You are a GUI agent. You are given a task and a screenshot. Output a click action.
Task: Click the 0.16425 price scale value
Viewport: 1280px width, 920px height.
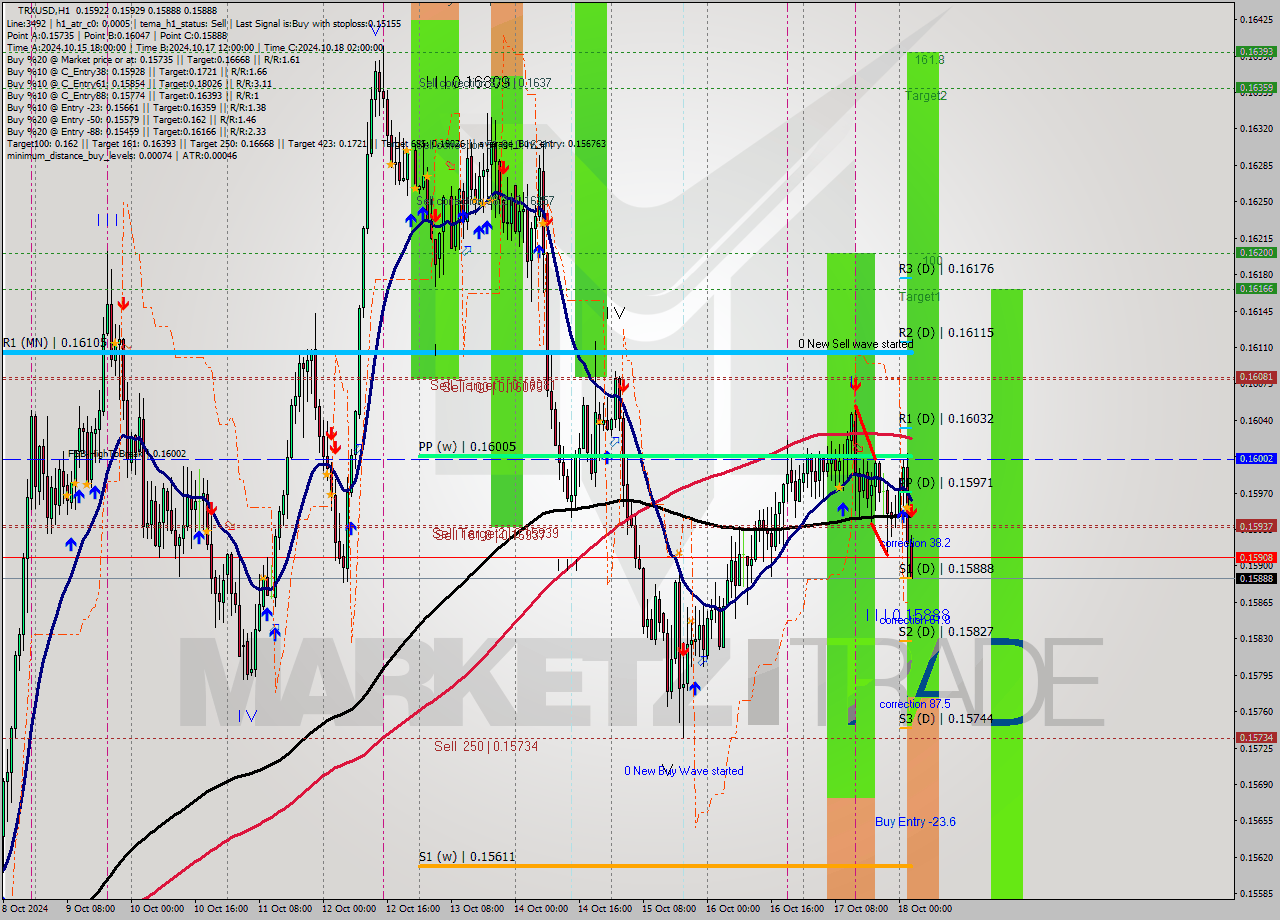pyautogui.click(x=1256, y=19)
